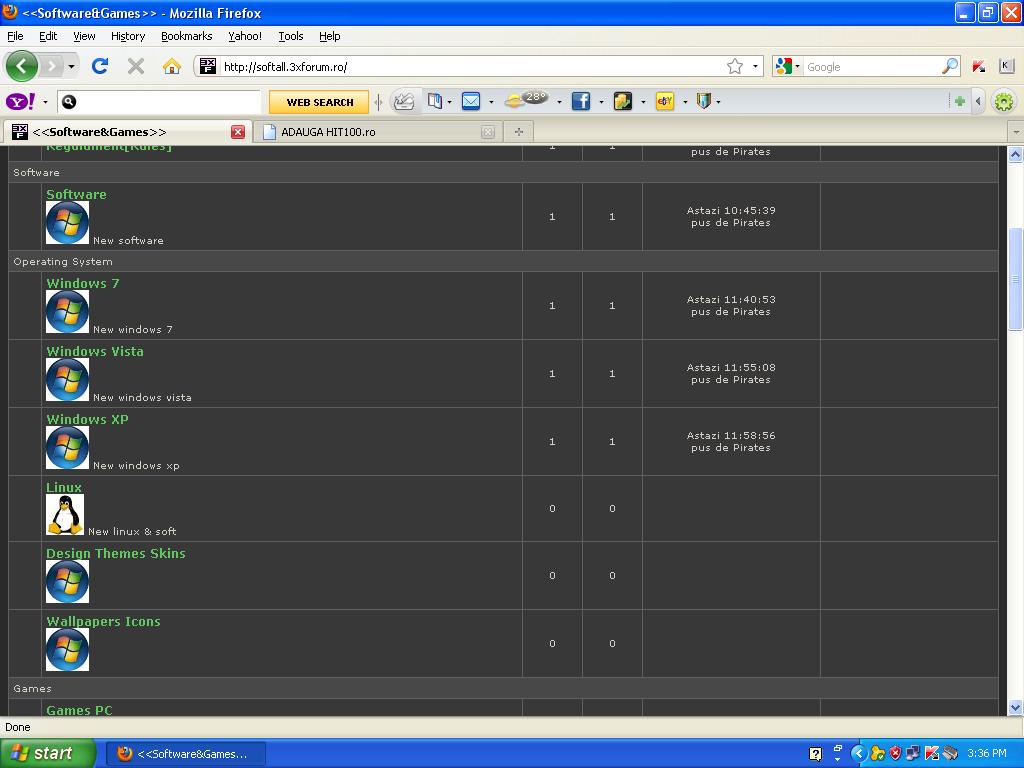Click the WEB SEARCH button
This screenshot has height=768, width=1024.
(319, 102)
